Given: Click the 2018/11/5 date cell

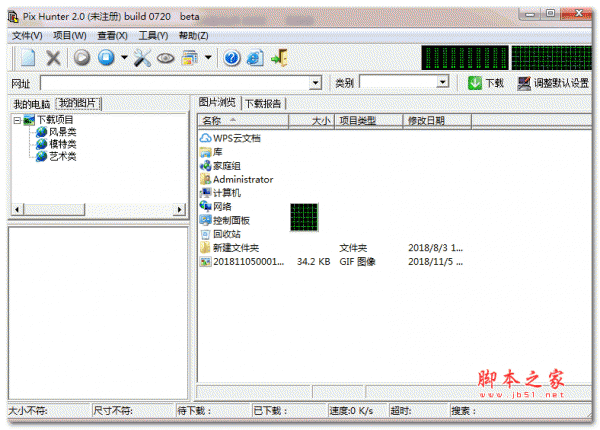Looking at the screenshot, I should click(x=435, y=262).
